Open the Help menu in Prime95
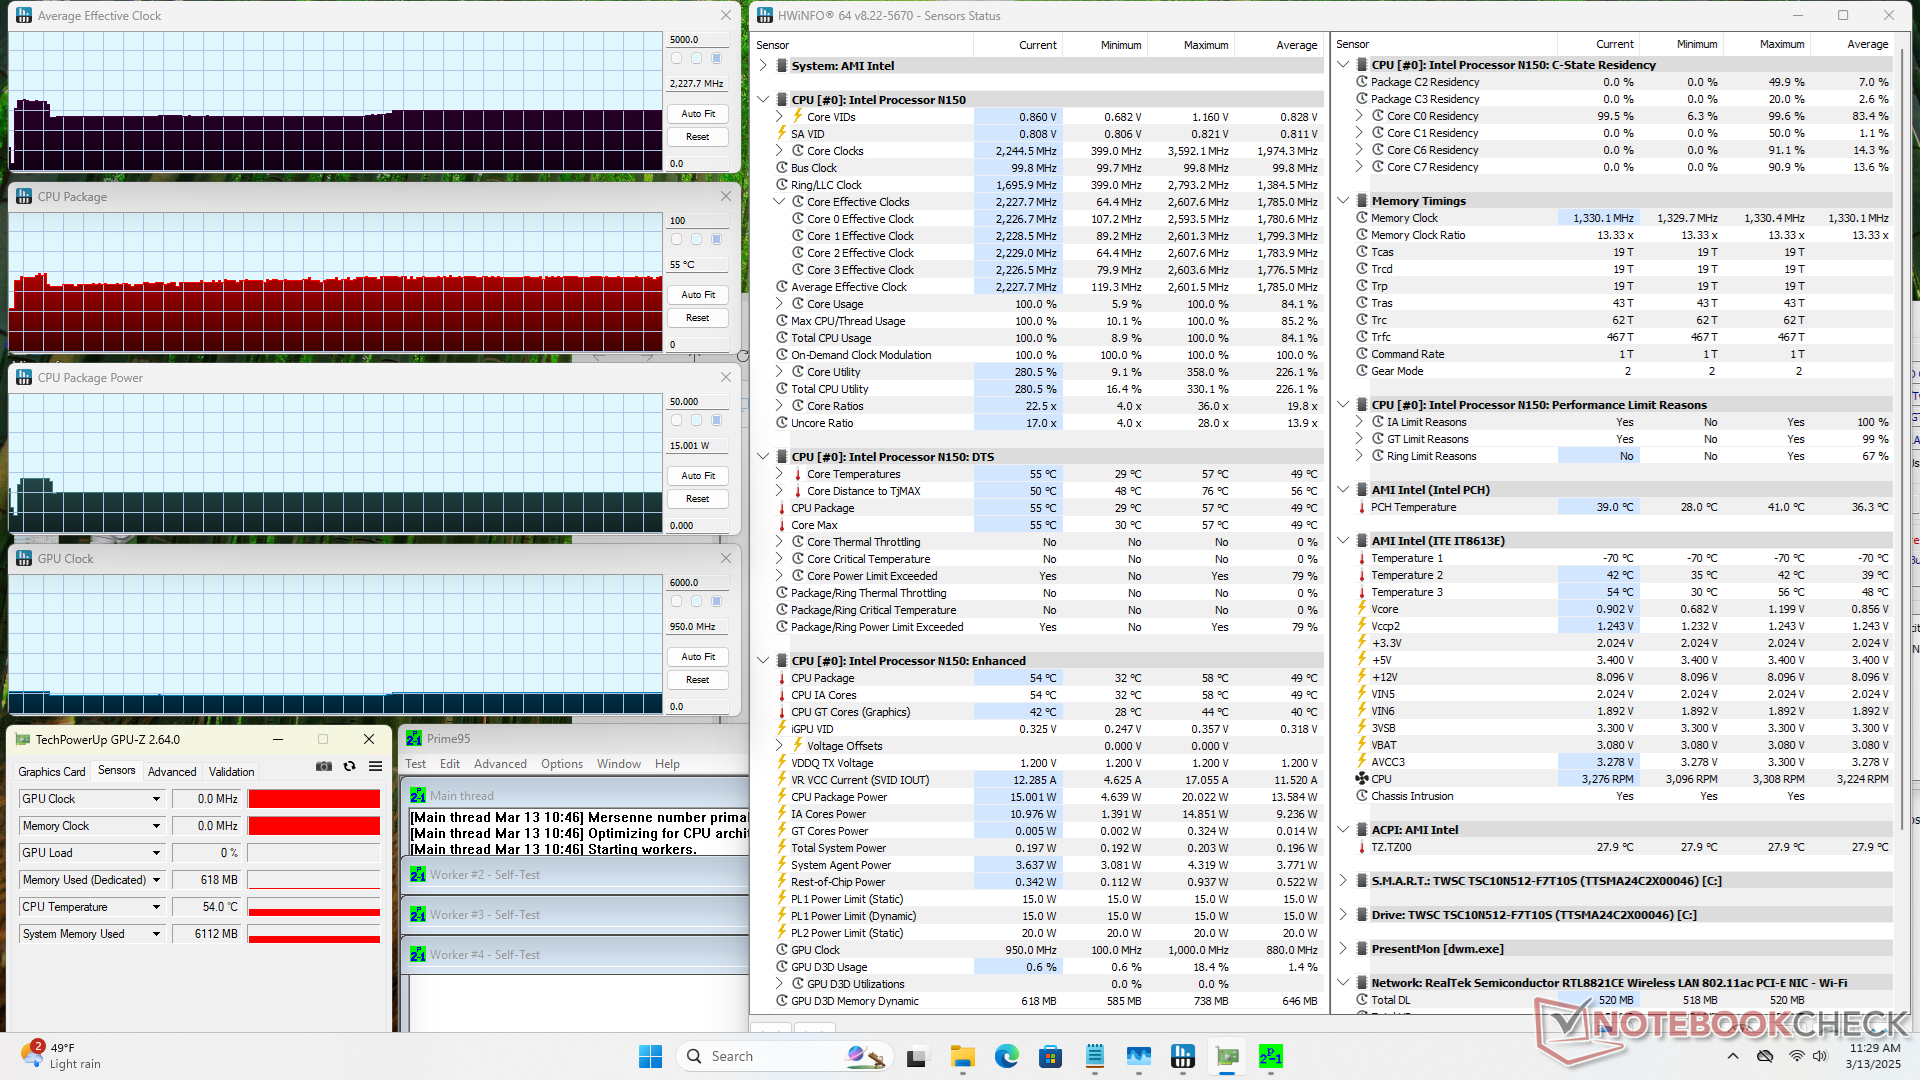The image size is (1920, 1080). 667,764
